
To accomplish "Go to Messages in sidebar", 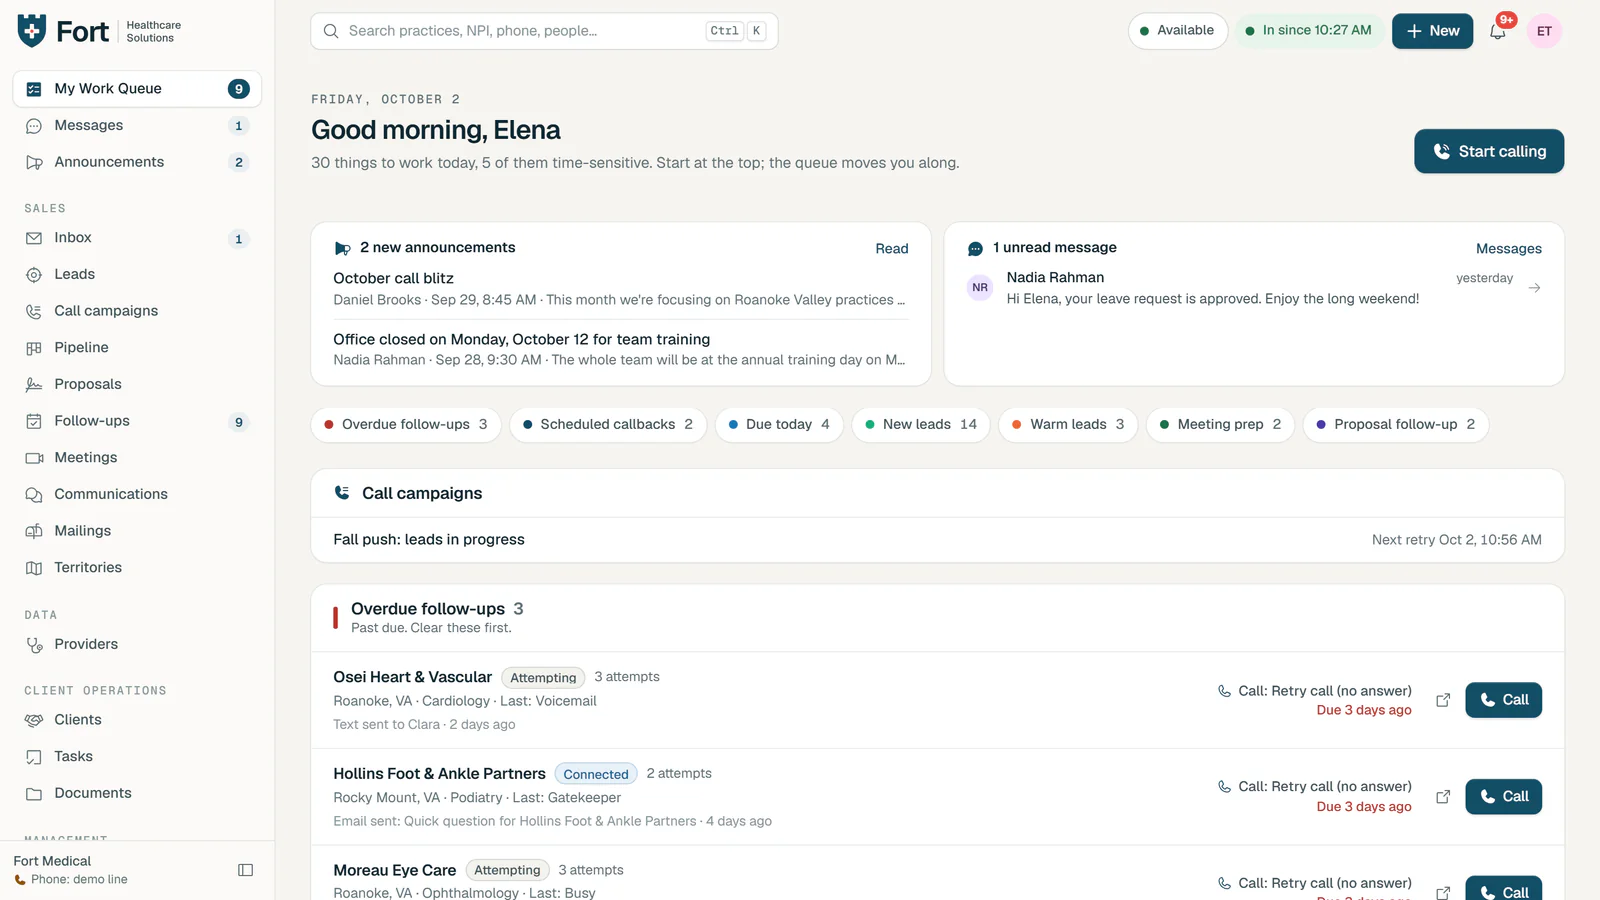I will click(137, 126).
